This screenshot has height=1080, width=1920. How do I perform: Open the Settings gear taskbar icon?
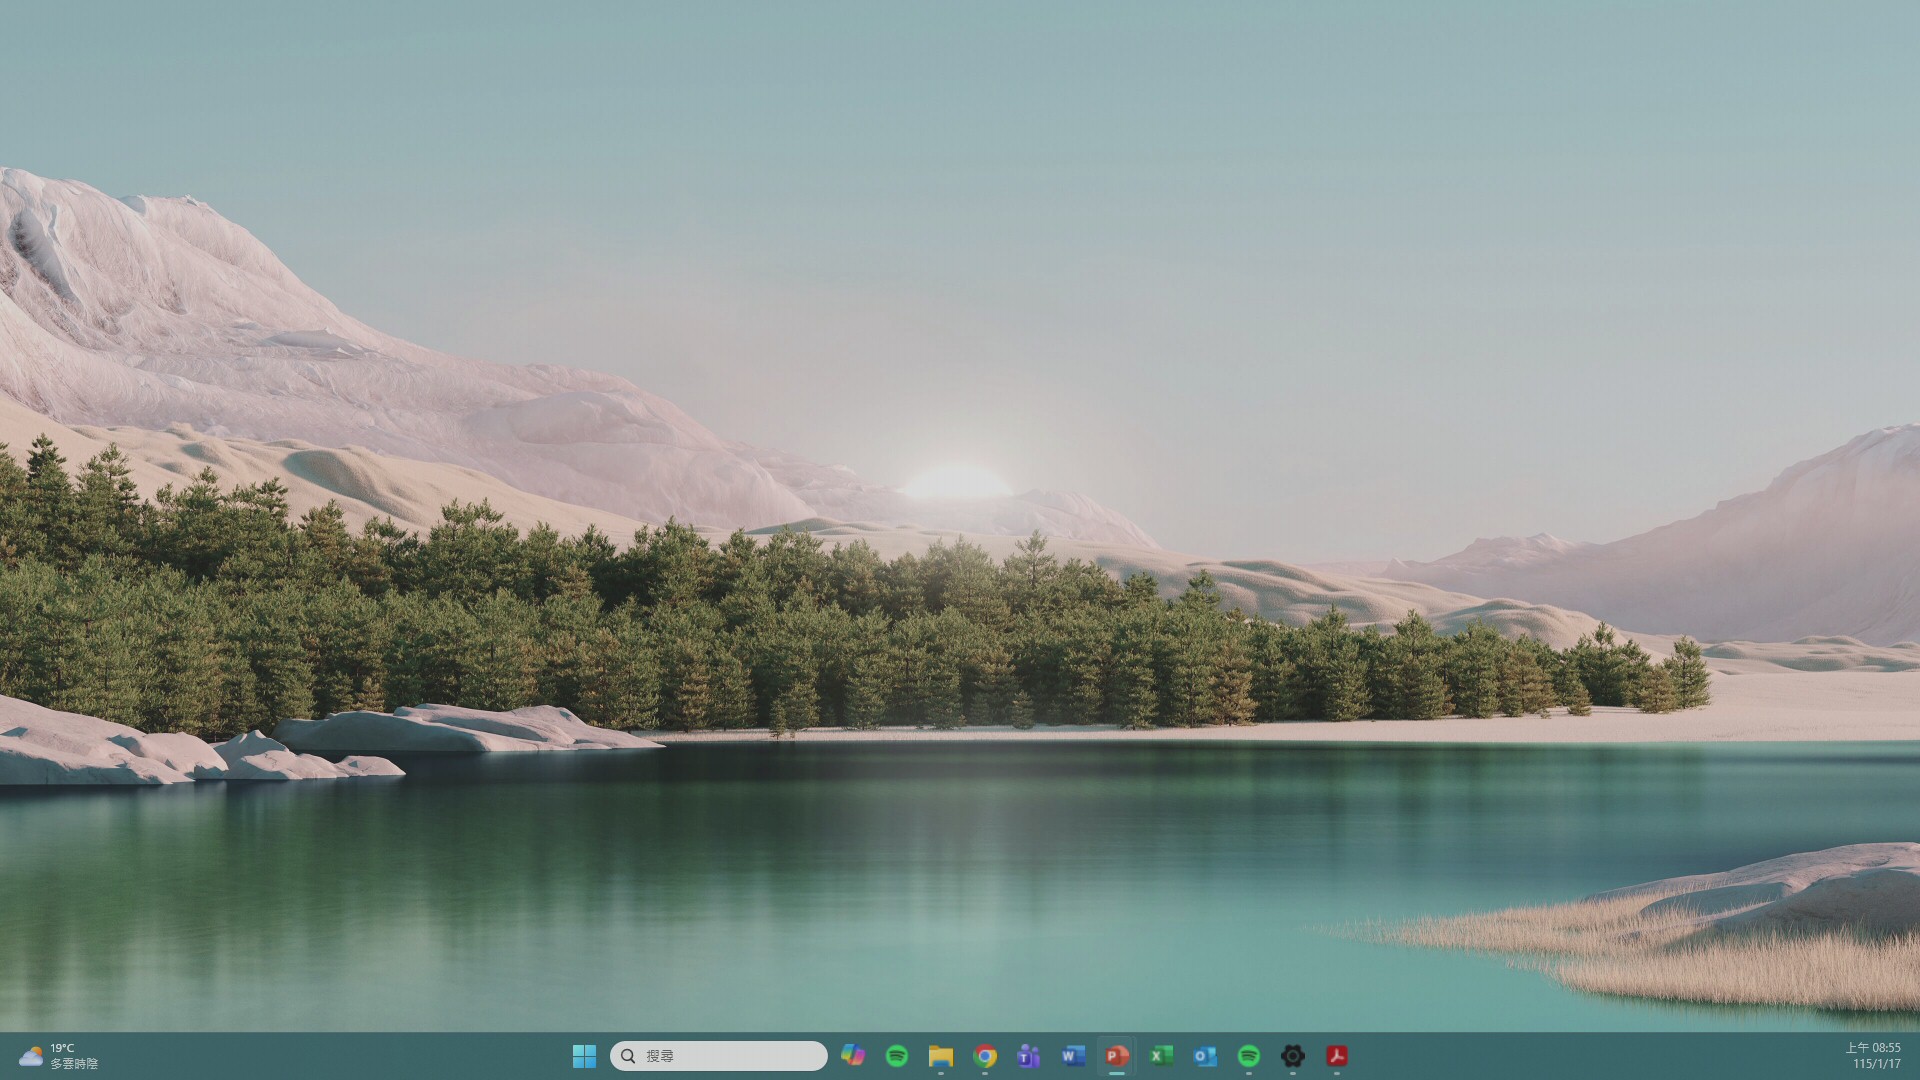1293,1056
